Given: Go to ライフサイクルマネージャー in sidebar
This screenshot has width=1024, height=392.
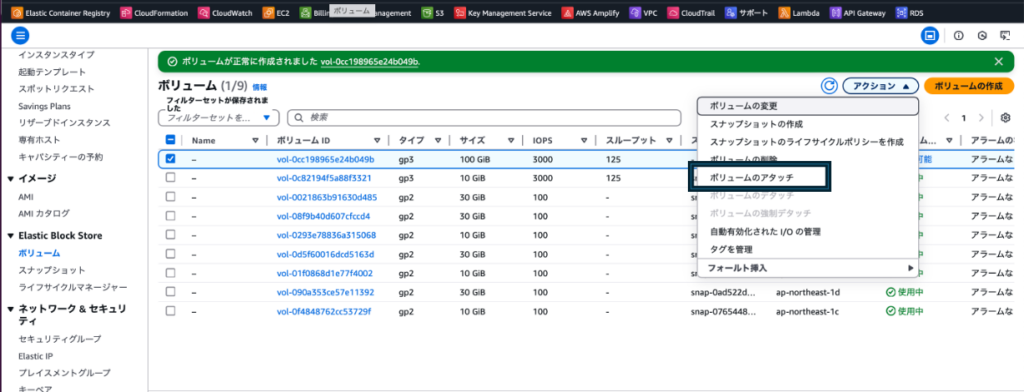Looking at the screenshot, I should click(72, 287).
